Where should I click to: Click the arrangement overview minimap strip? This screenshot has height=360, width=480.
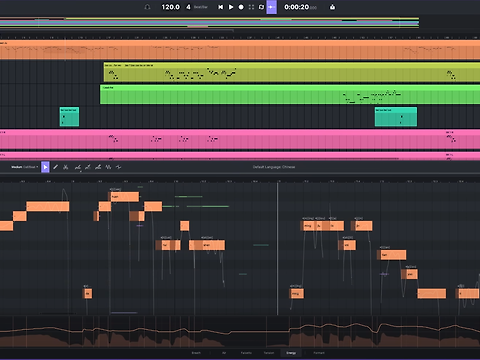(209, 23)
